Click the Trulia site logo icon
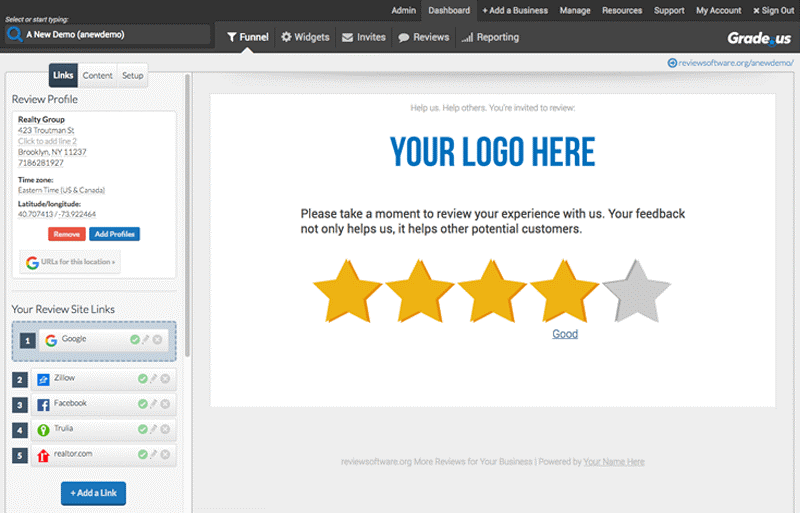 43,430
